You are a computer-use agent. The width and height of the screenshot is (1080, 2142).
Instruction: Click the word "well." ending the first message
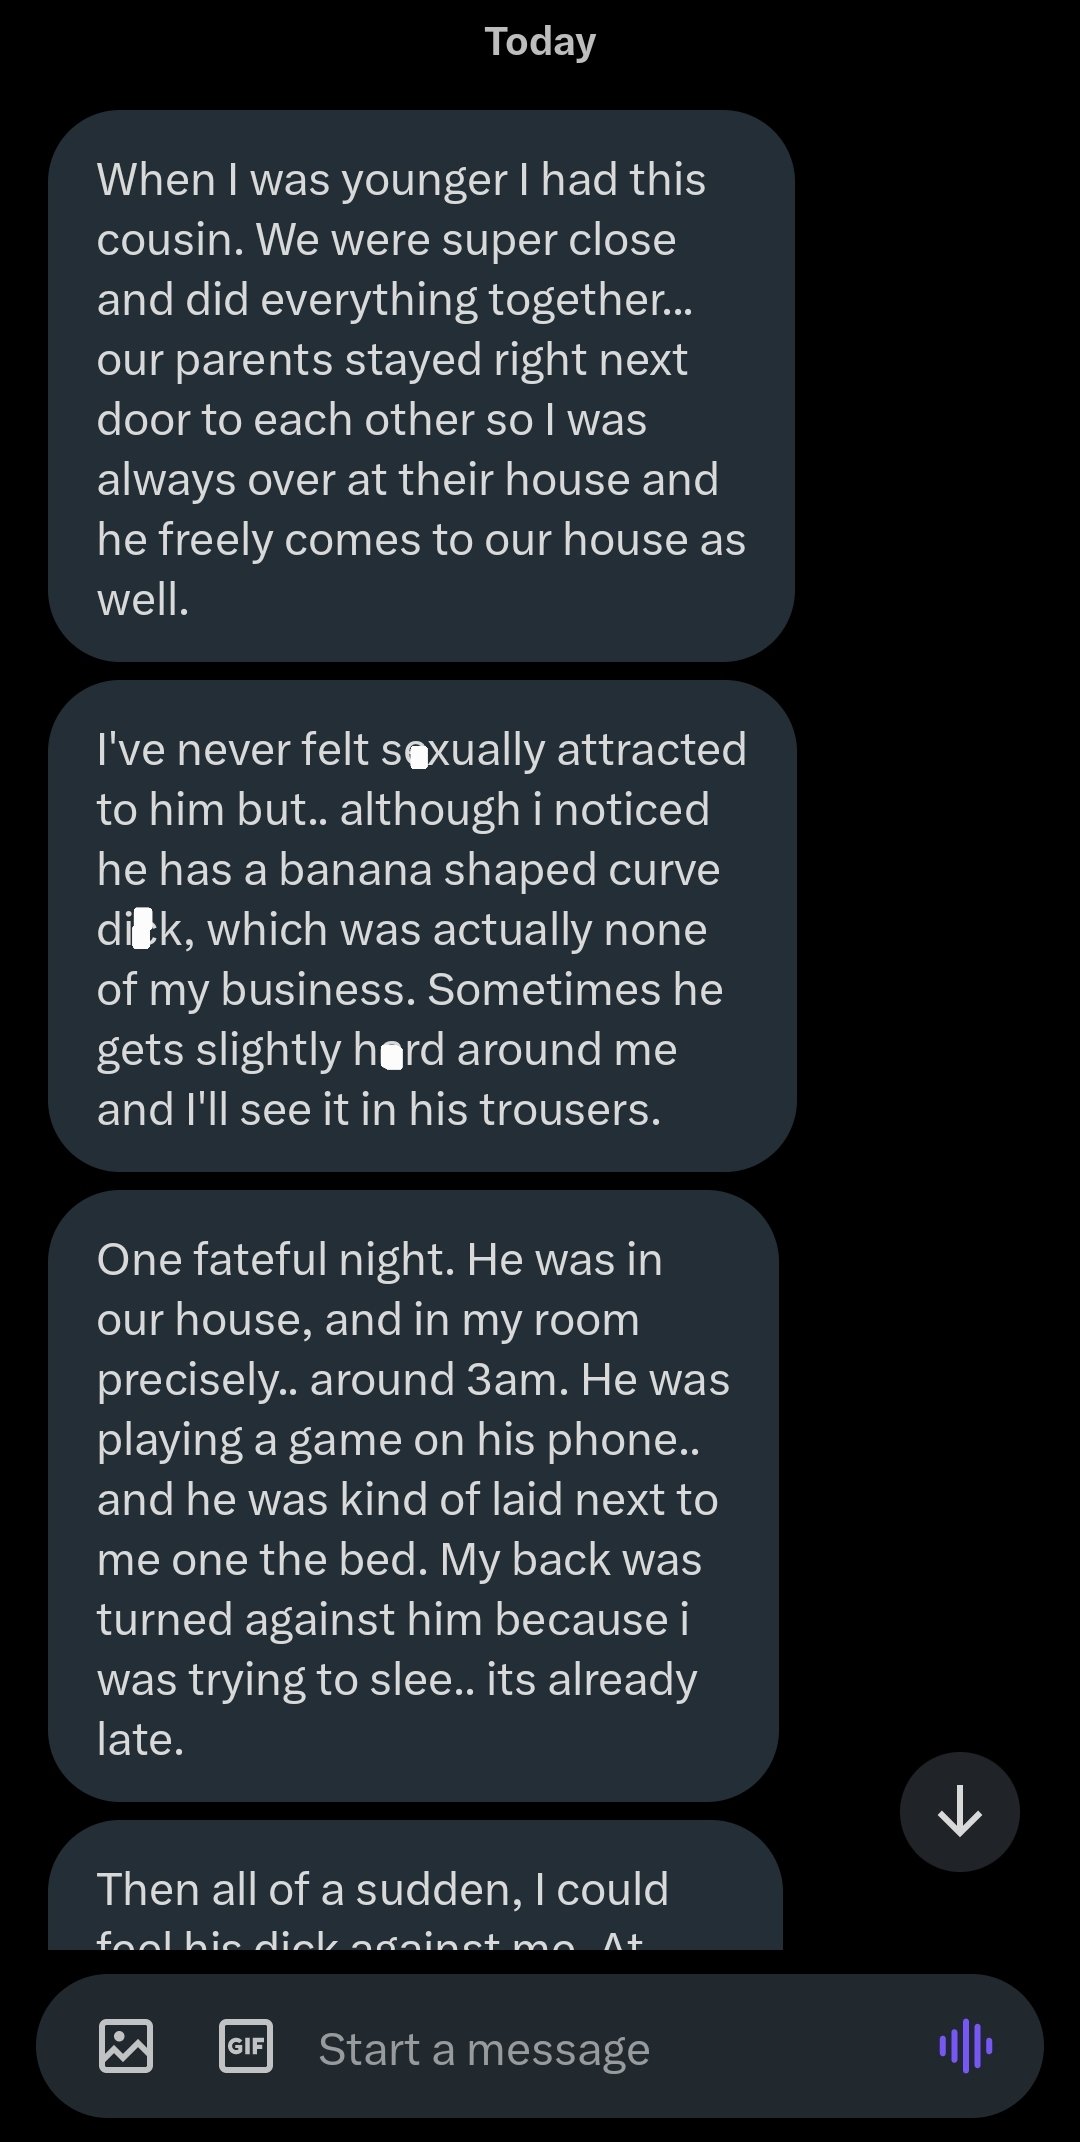tap(143, 600)
